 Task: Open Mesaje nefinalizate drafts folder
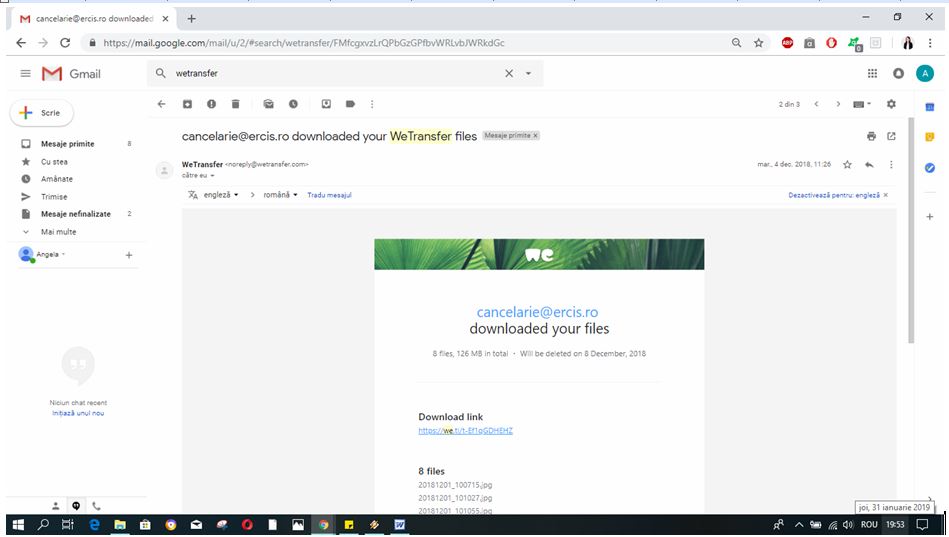click(x=76, y=214)
